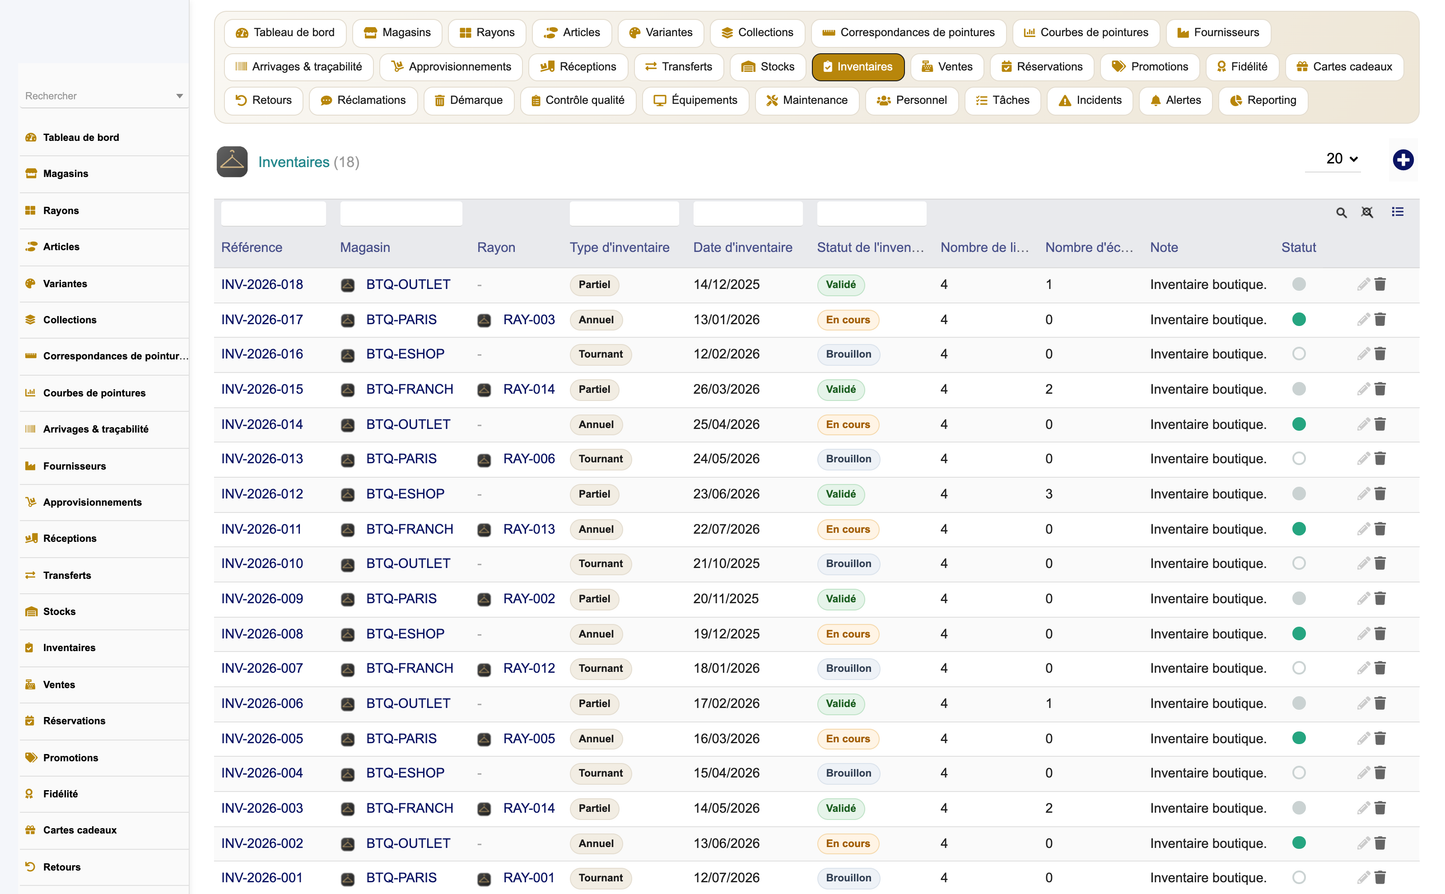1445x894 pixels.
Task: Select Ventes in the left sidebar
Action: point(59,685)
